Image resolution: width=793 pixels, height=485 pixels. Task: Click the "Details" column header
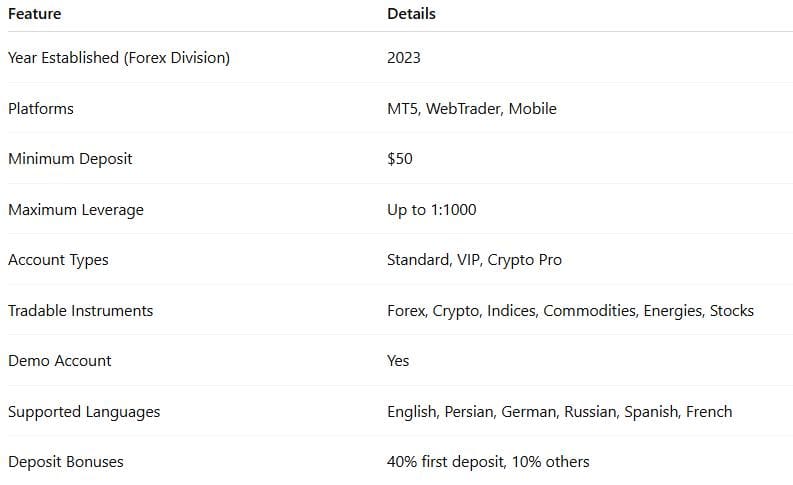(411, 14)
